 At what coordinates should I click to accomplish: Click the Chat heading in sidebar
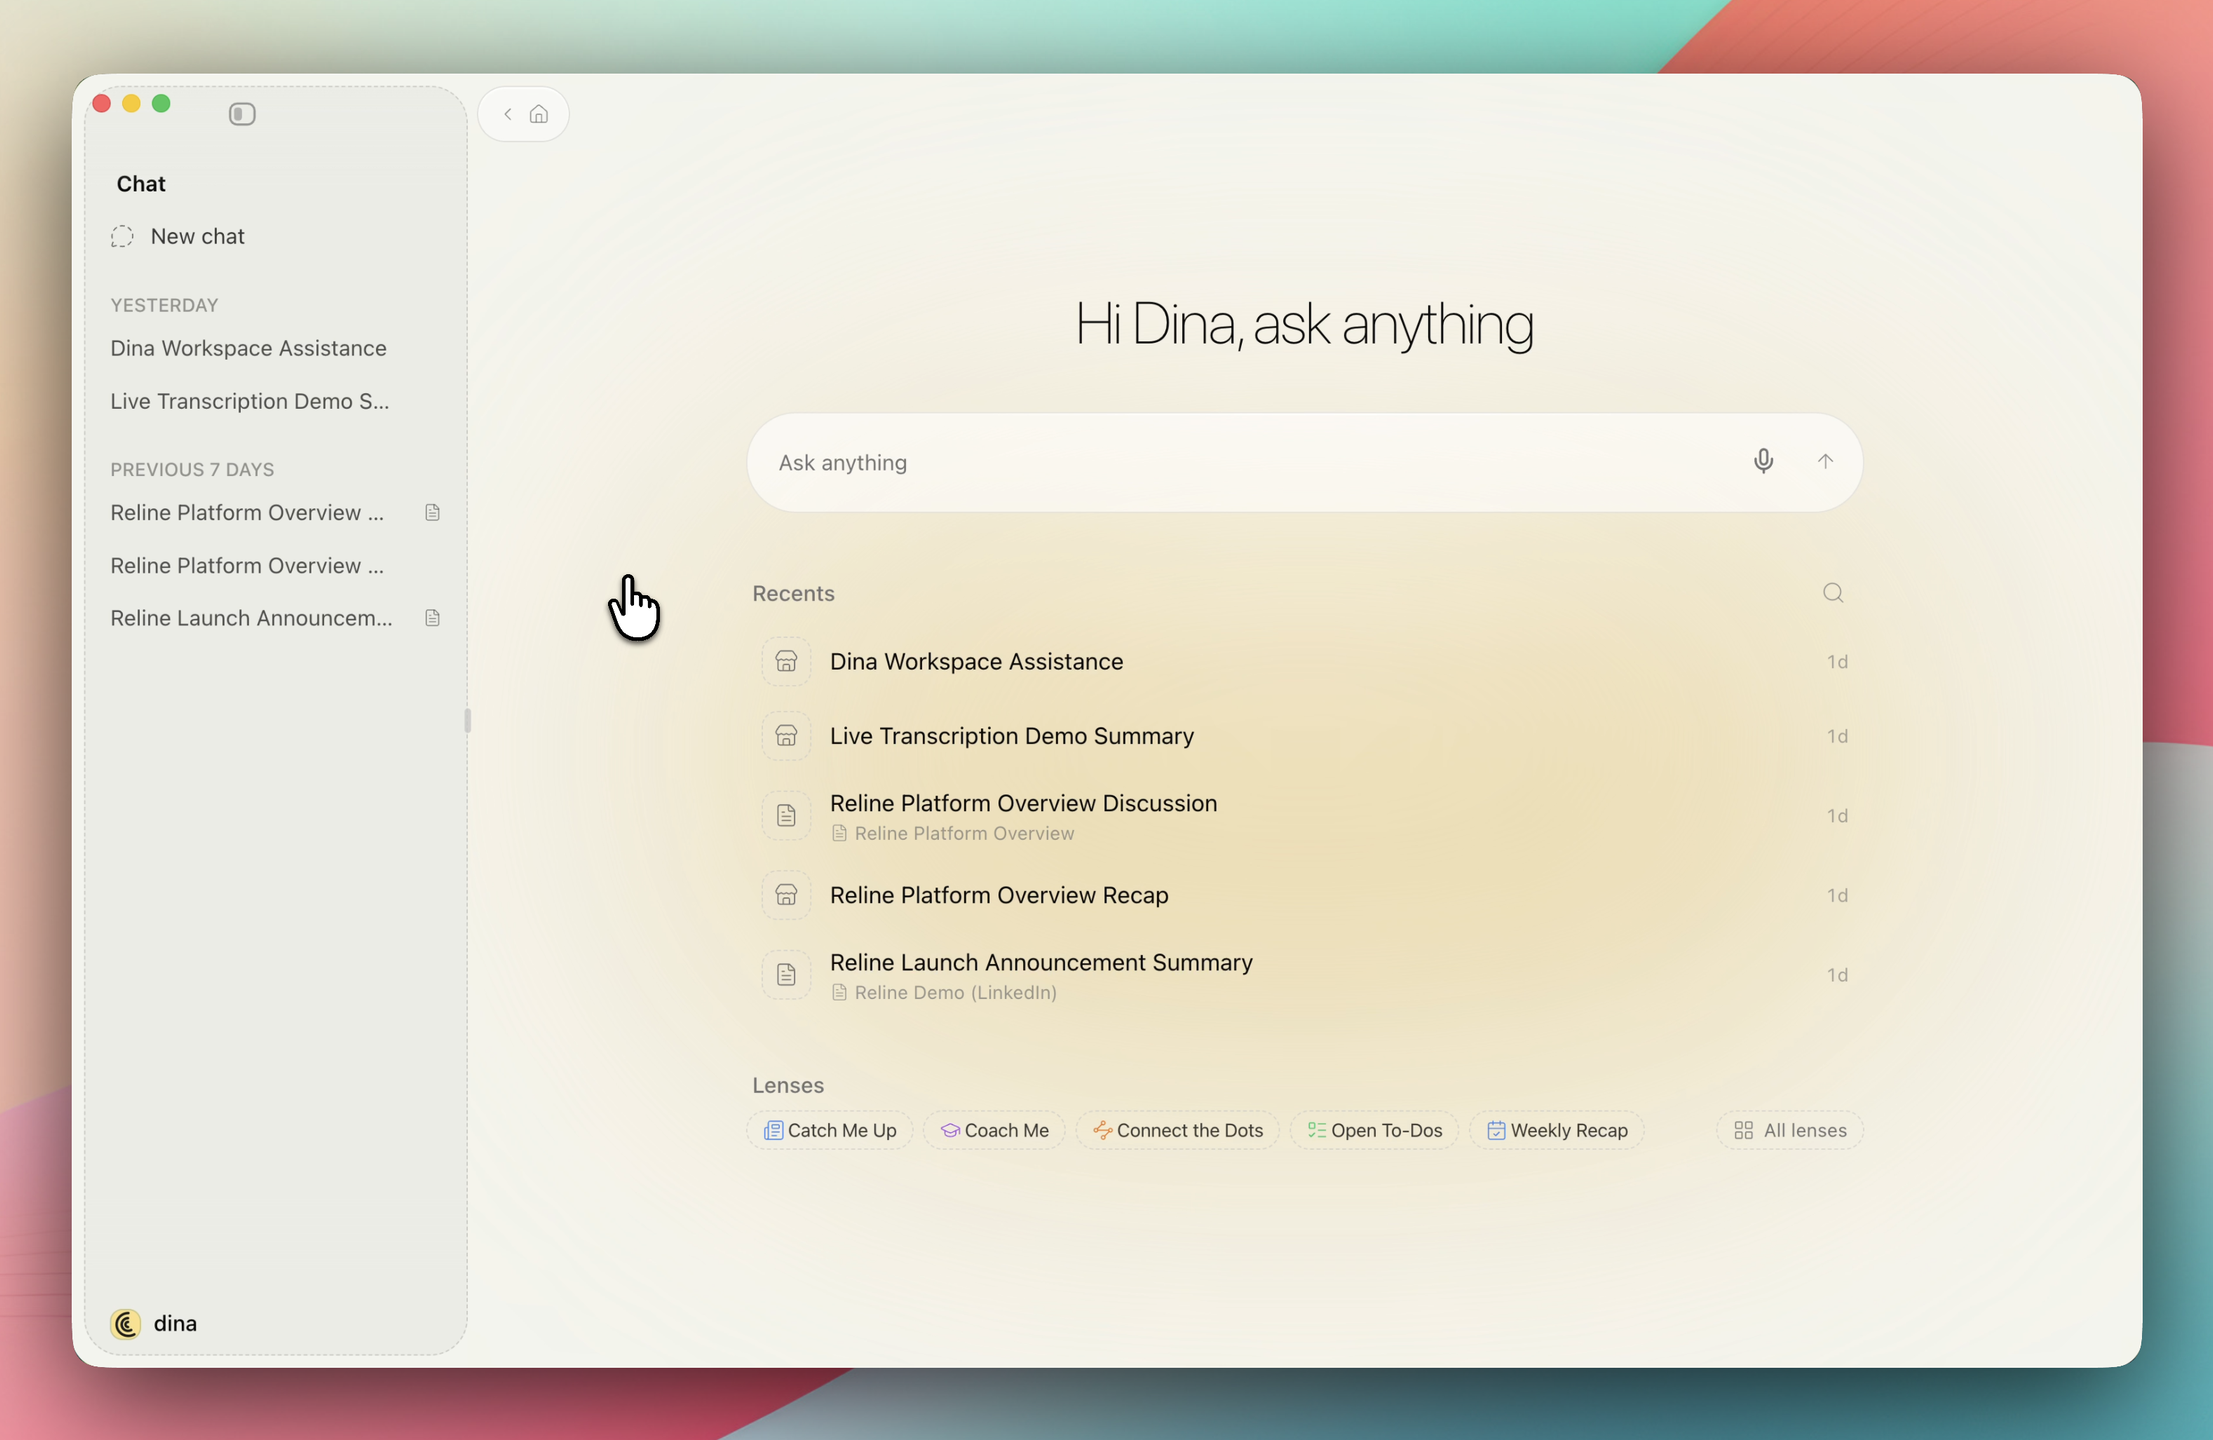141,183
